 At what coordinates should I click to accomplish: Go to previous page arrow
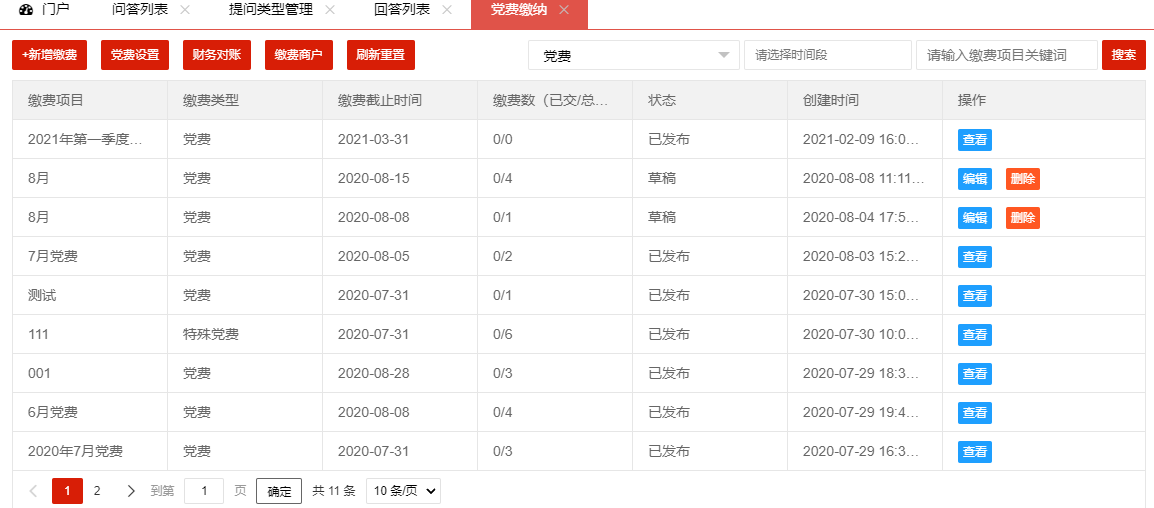point(33,491)
